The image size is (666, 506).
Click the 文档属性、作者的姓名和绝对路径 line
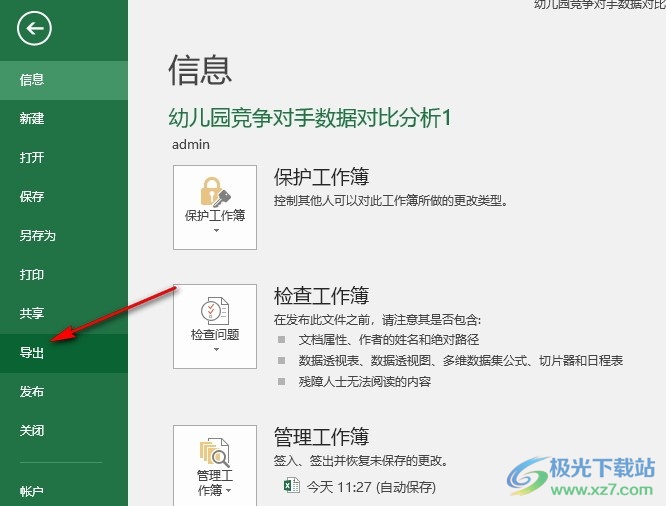tap(389, 339)
